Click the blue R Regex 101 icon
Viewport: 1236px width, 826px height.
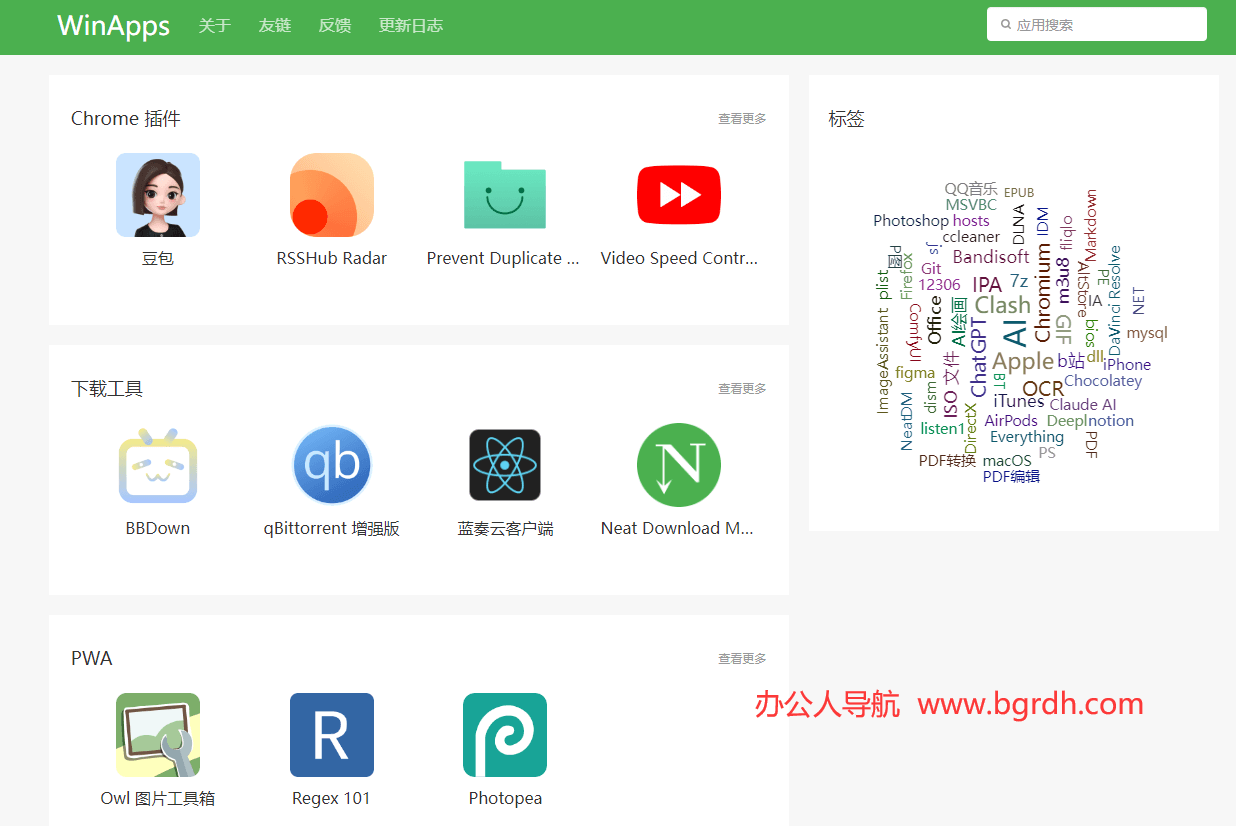tap(332, 735)
